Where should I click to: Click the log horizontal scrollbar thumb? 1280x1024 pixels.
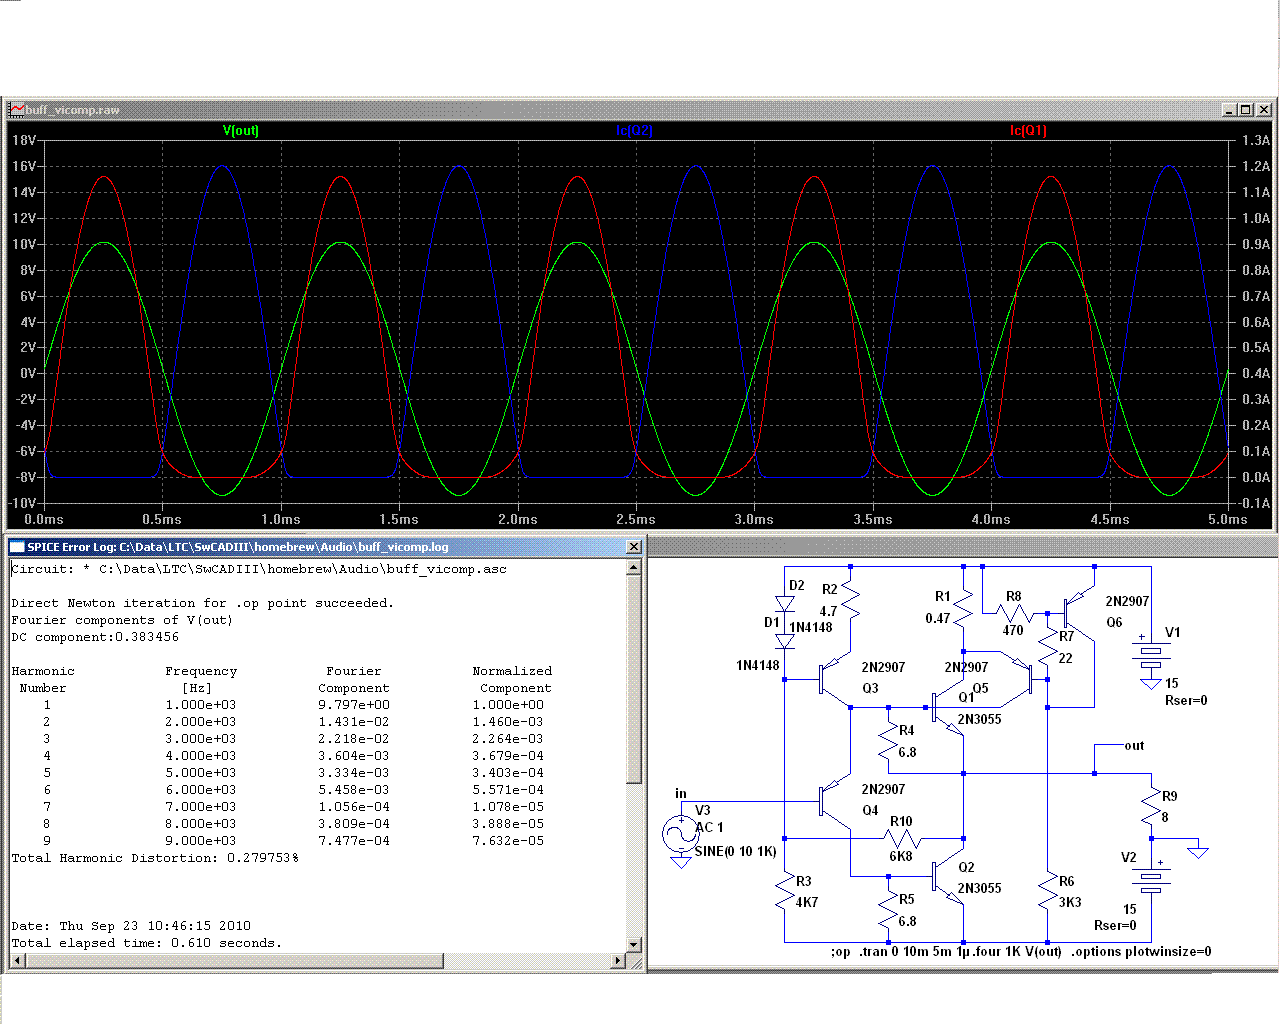[x=234, y=961]
